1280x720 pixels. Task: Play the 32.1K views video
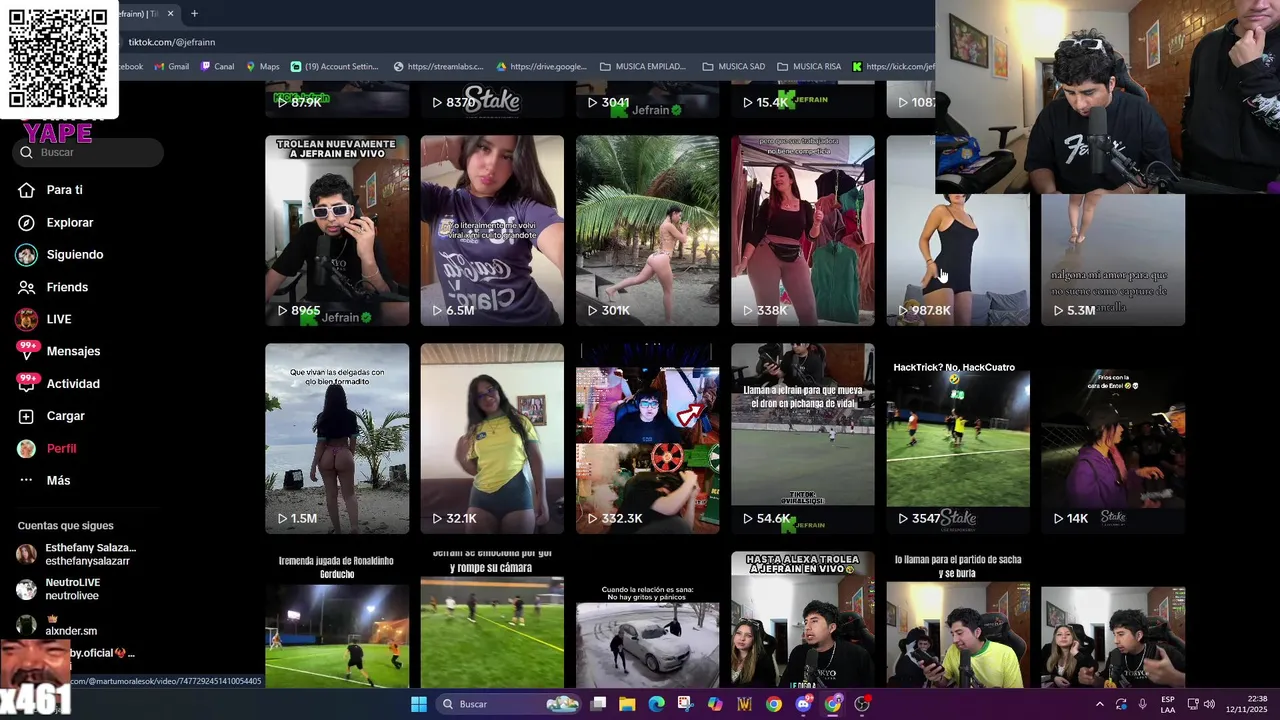pos(492,439)
